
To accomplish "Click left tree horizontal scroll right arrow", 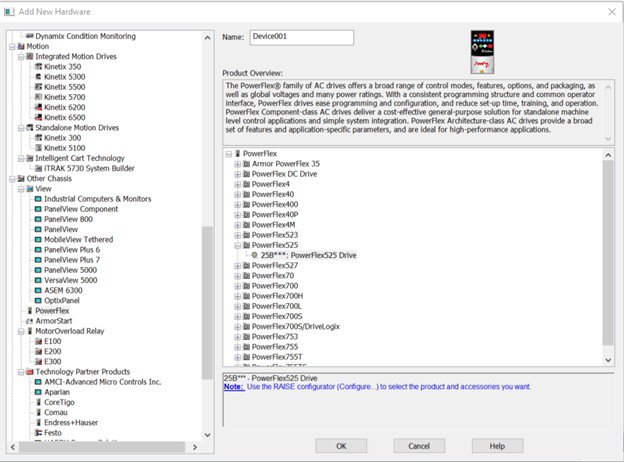I will point(195,447).
